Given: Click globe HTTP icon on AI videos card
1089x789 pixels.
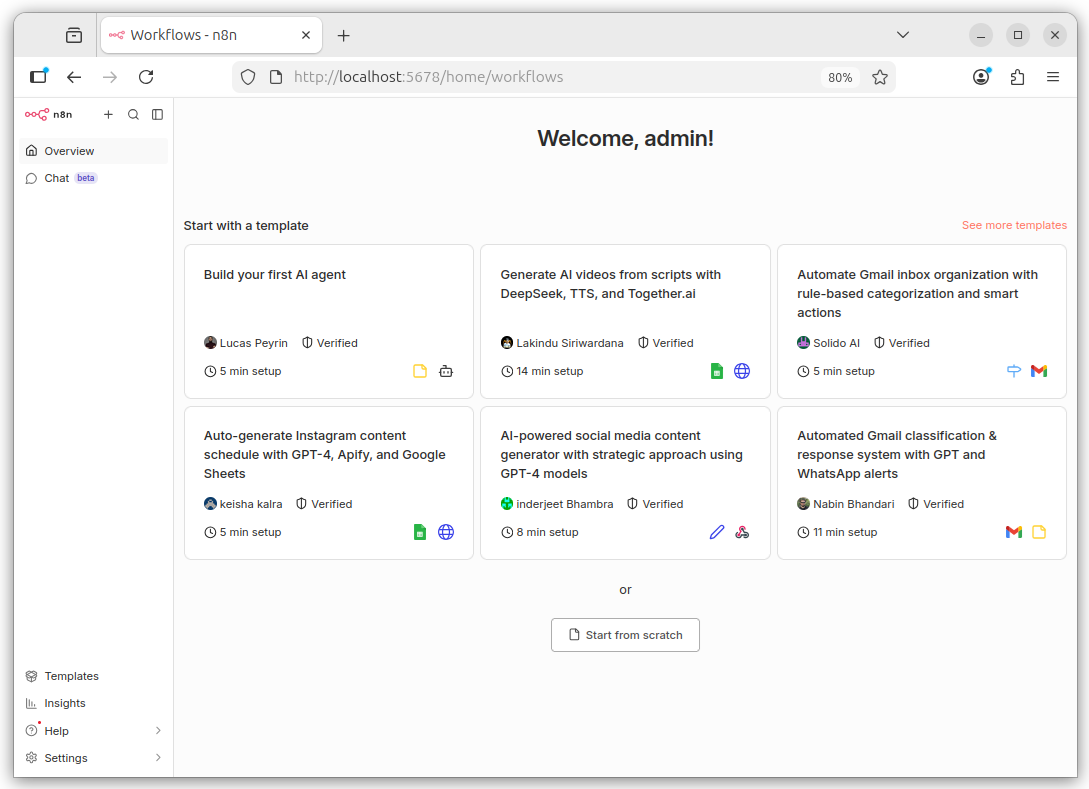Looking at the screenshot, I should (742, 371).
